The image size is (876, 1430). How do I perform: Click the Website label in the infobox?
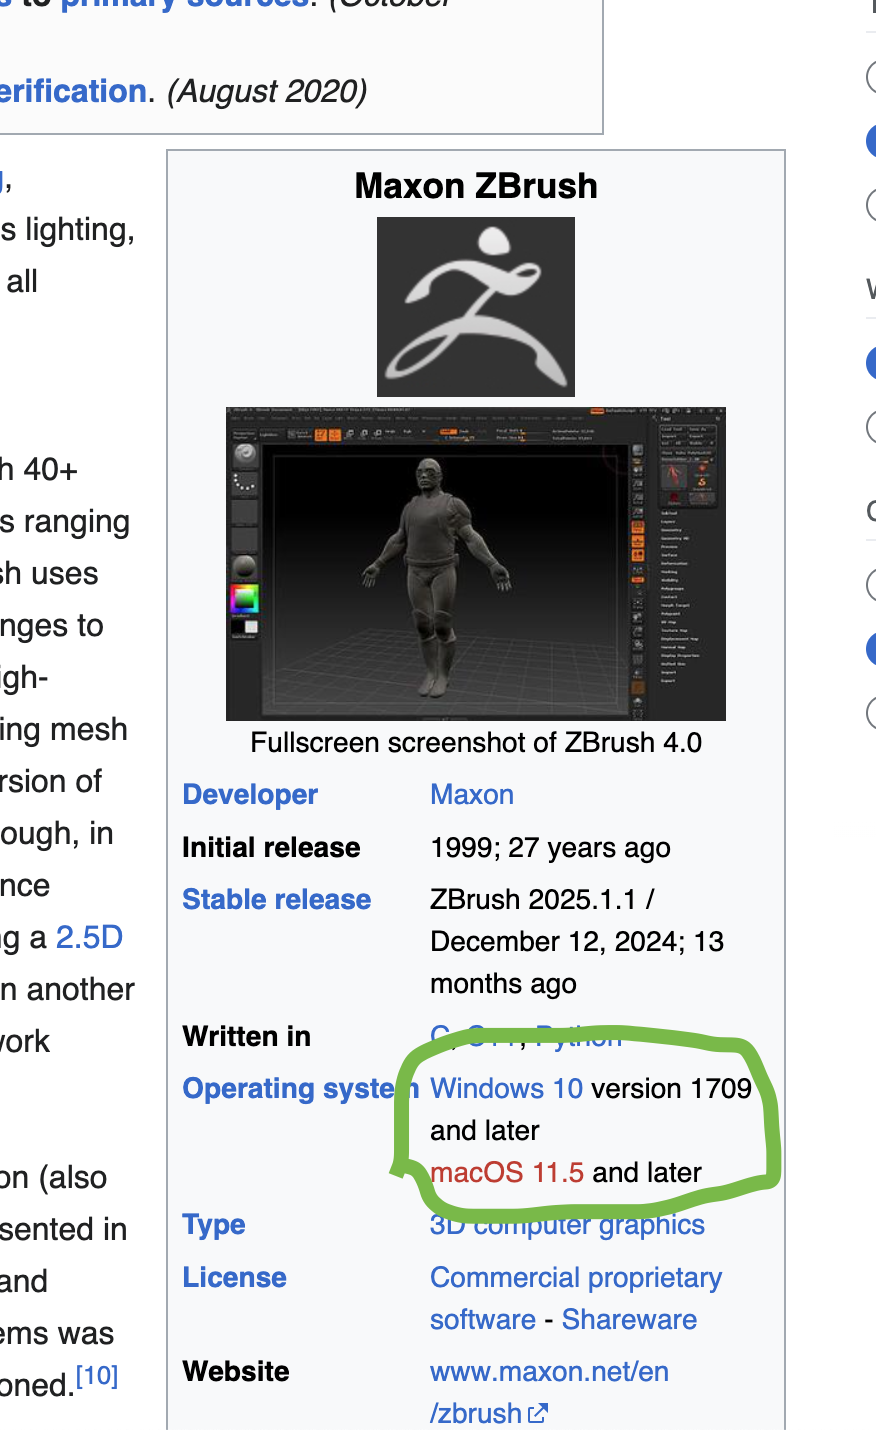click(x=236, y=1372)
